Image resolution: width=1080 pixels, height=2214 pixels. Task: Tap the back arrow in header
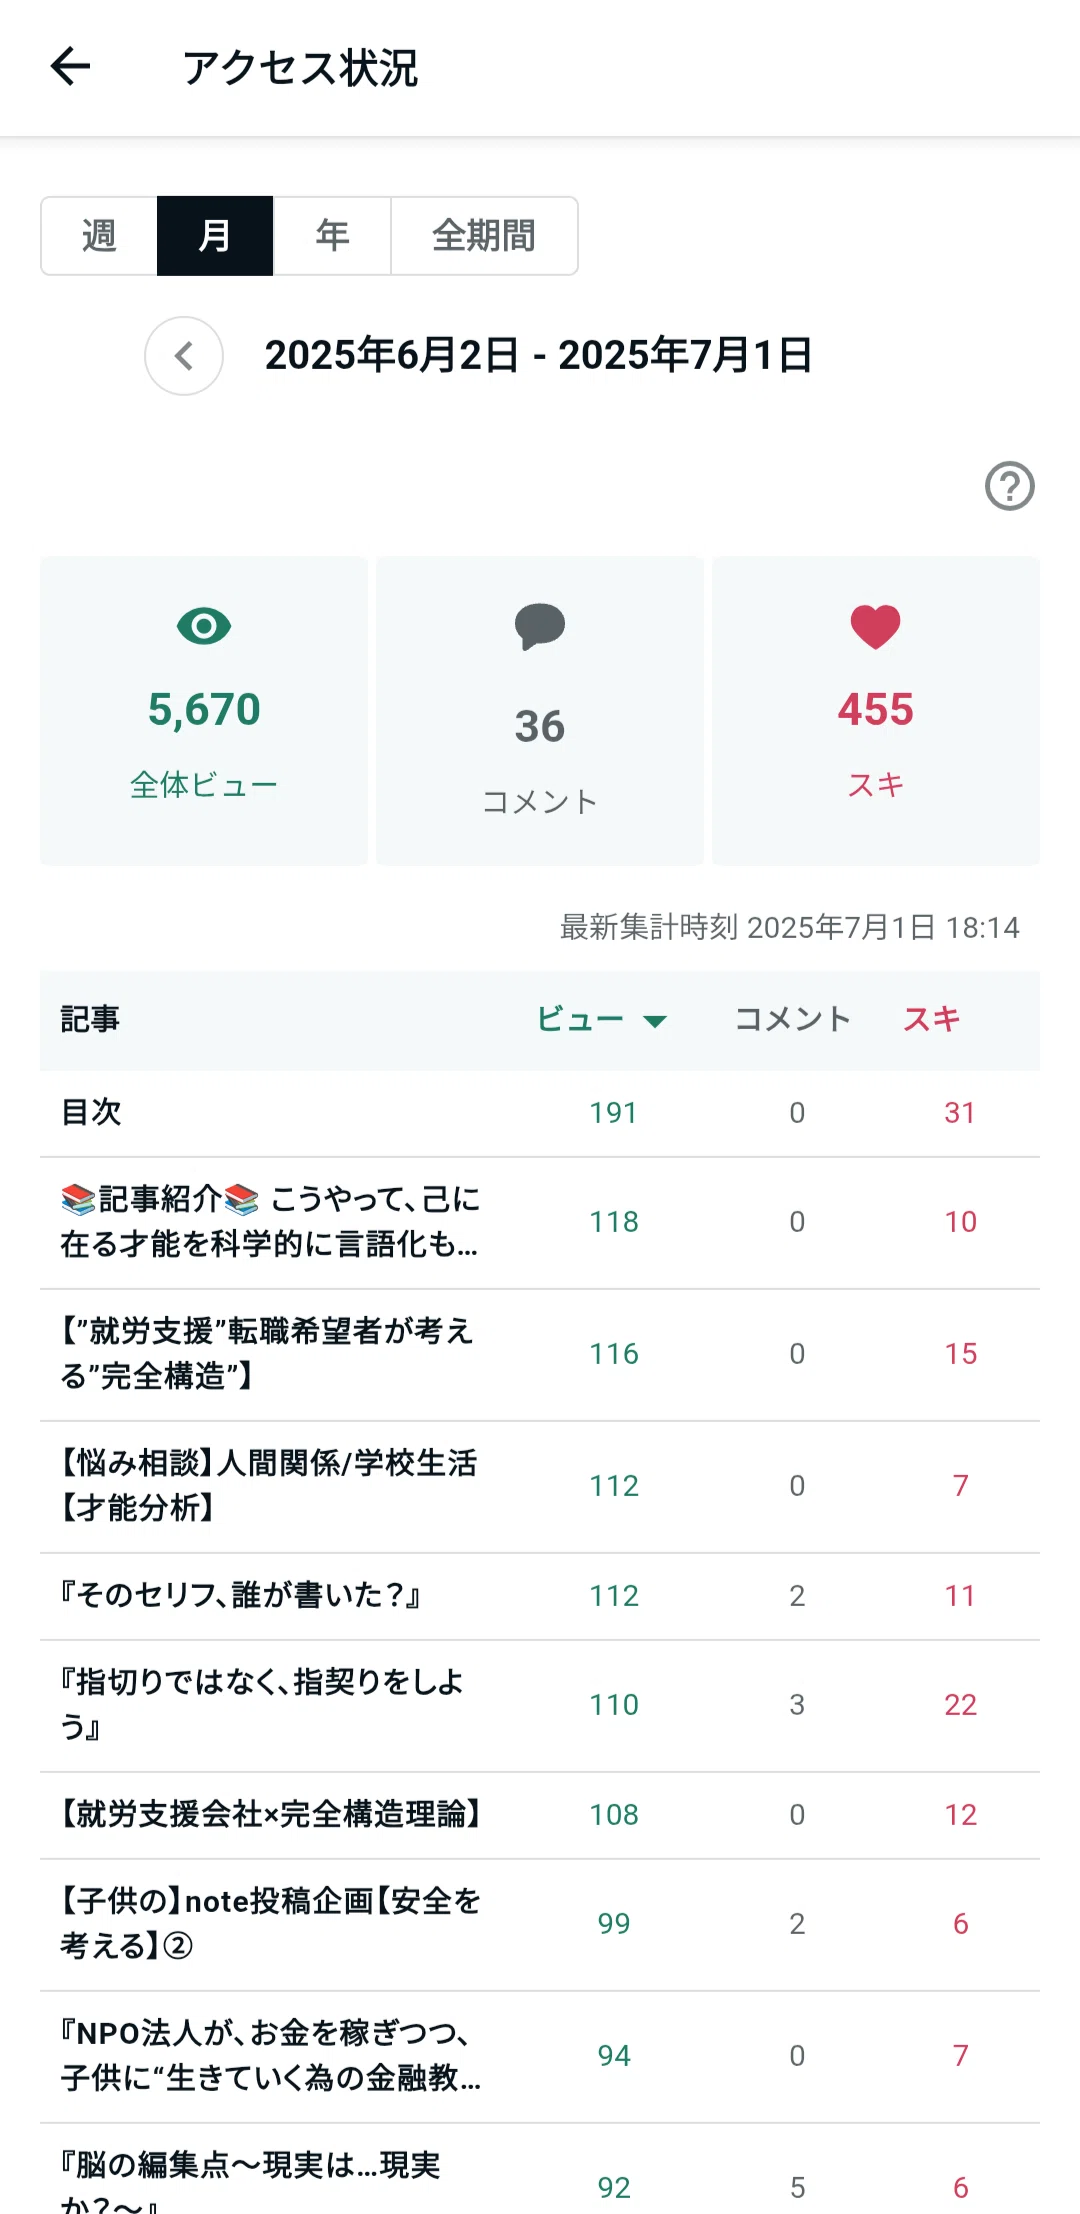point(70,67)
